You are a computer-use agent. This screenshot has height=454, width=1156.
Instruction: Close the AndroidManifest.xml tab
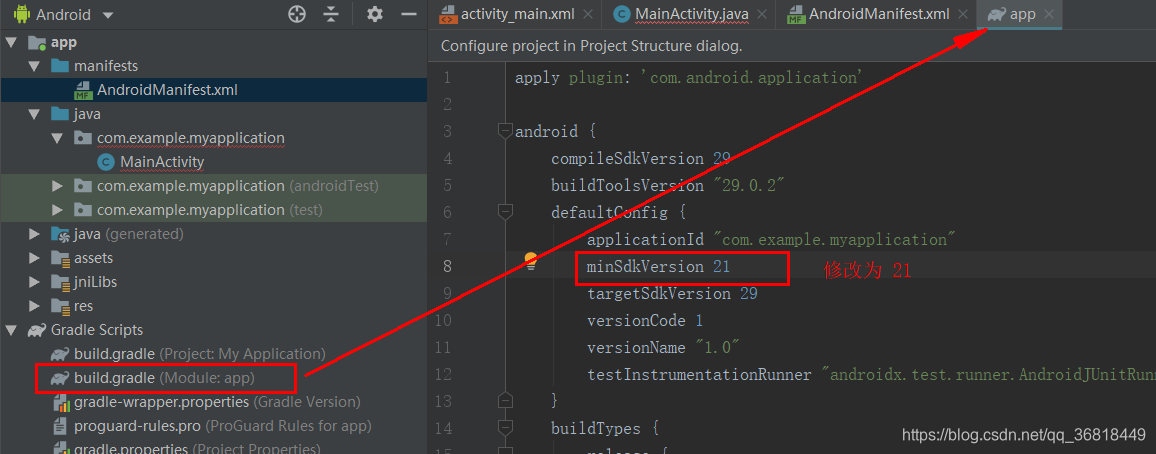(963, 14)
